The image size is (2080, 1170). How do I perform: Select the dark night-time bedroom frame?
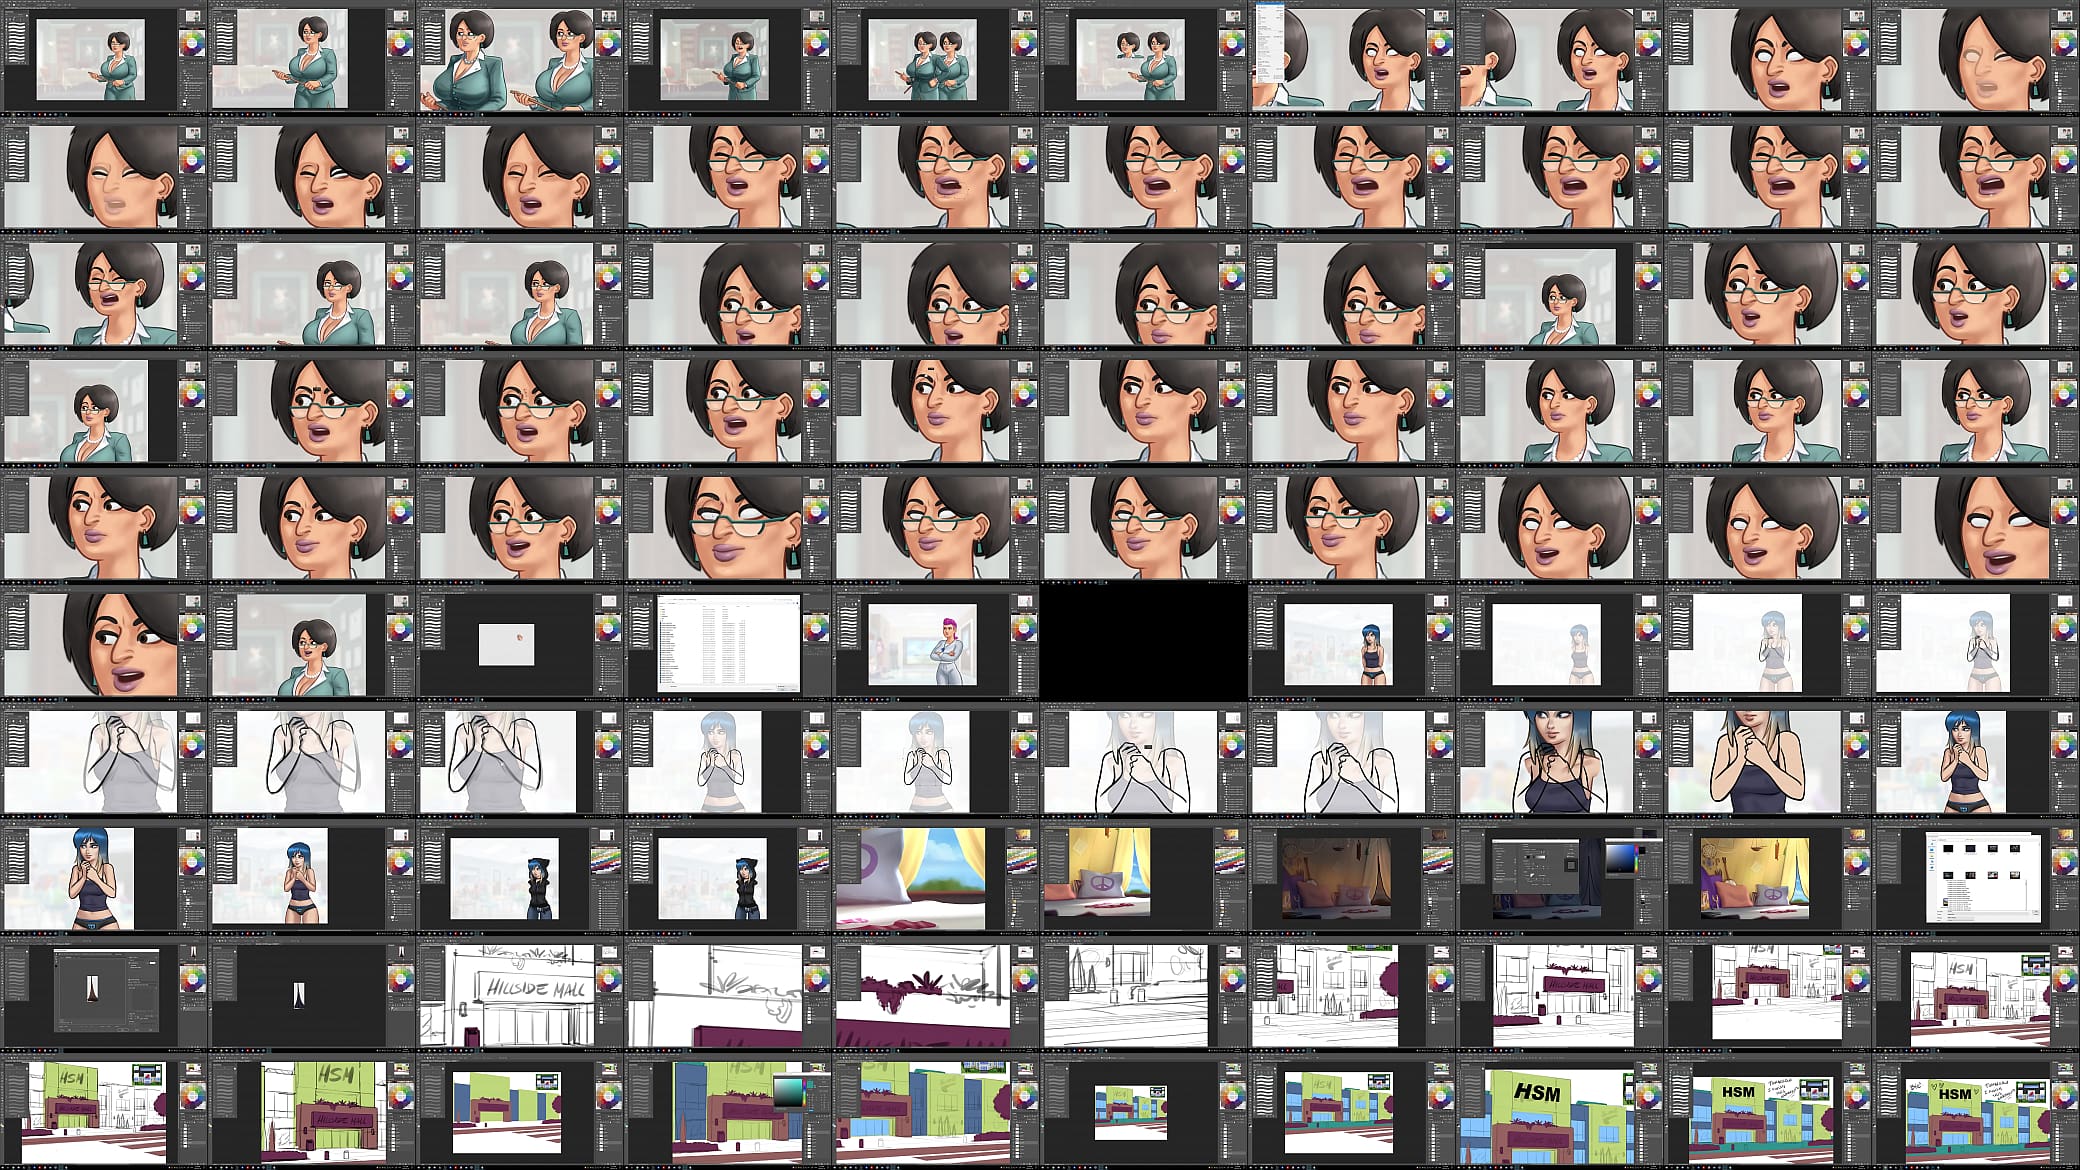click(1351, 876)
